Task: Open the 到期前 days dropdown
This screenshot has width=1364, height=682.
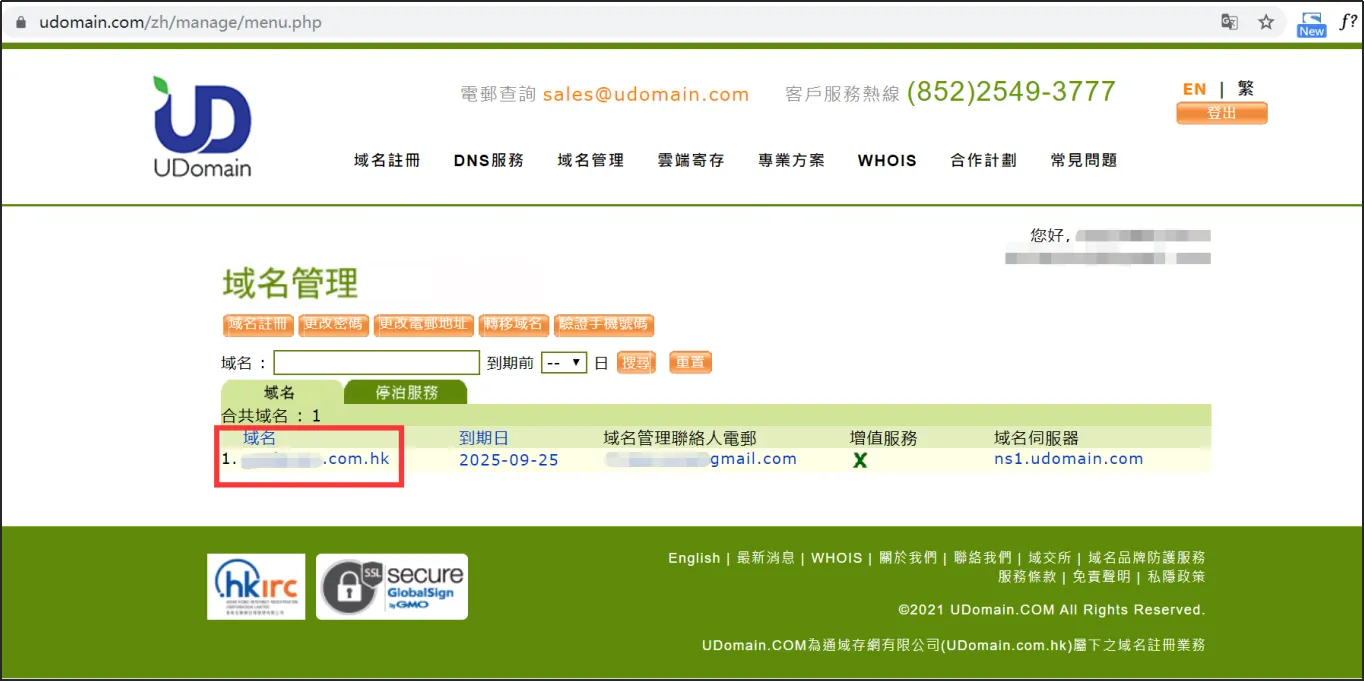Action: (563, 363)
